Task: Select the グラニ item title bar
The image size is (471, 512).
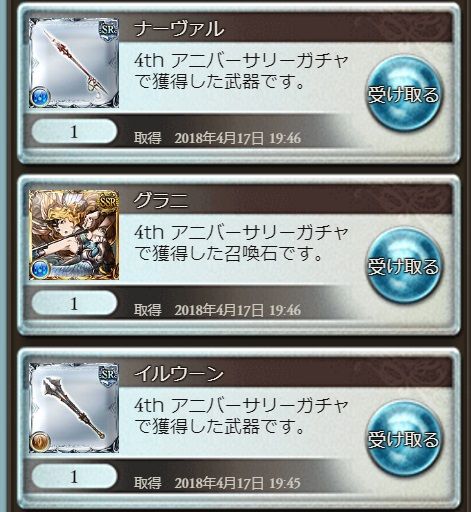Action: (286, 200)
